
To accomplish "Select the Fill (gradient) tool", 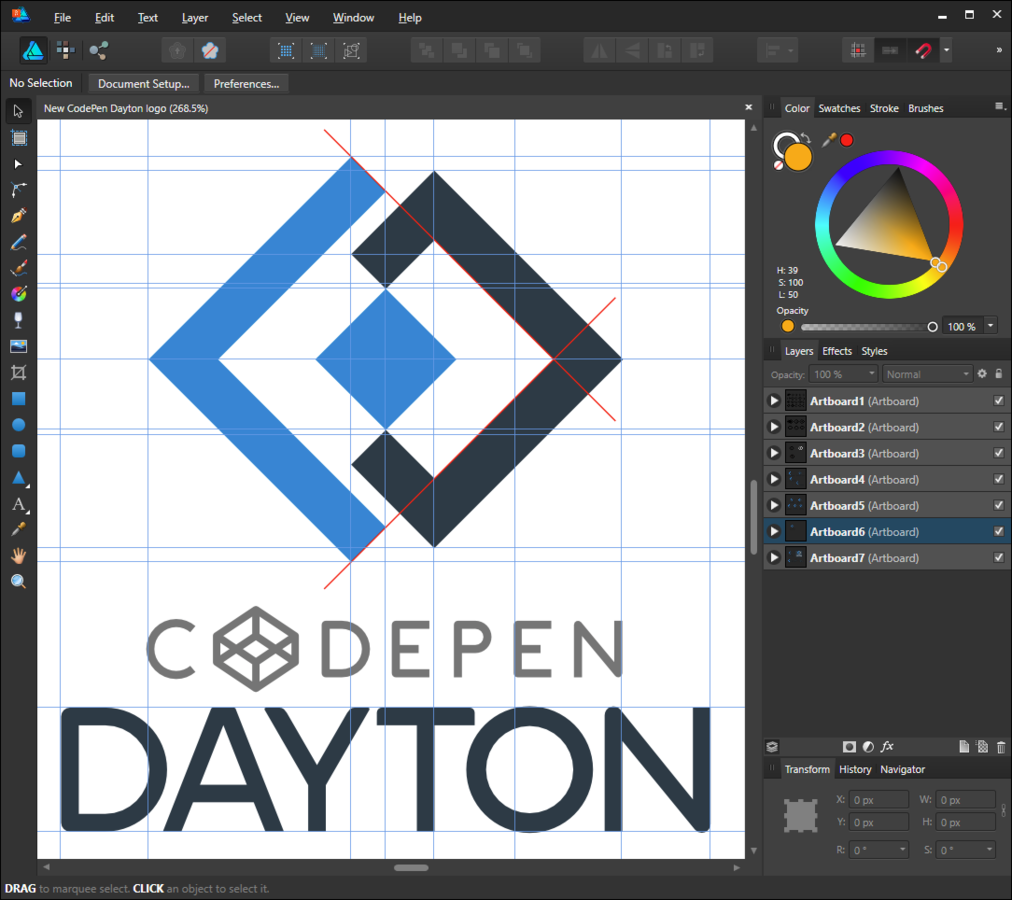I will (19, 294).
